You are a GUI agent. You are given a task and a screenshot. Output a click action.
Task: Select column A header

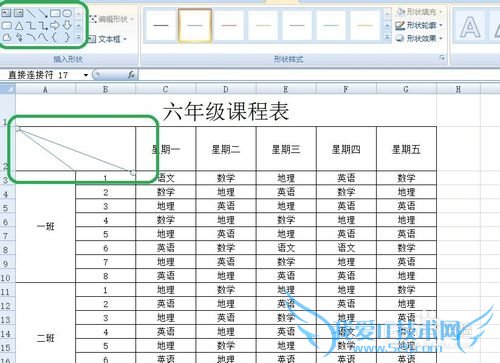pyautogui.click(x=45, y=89)
